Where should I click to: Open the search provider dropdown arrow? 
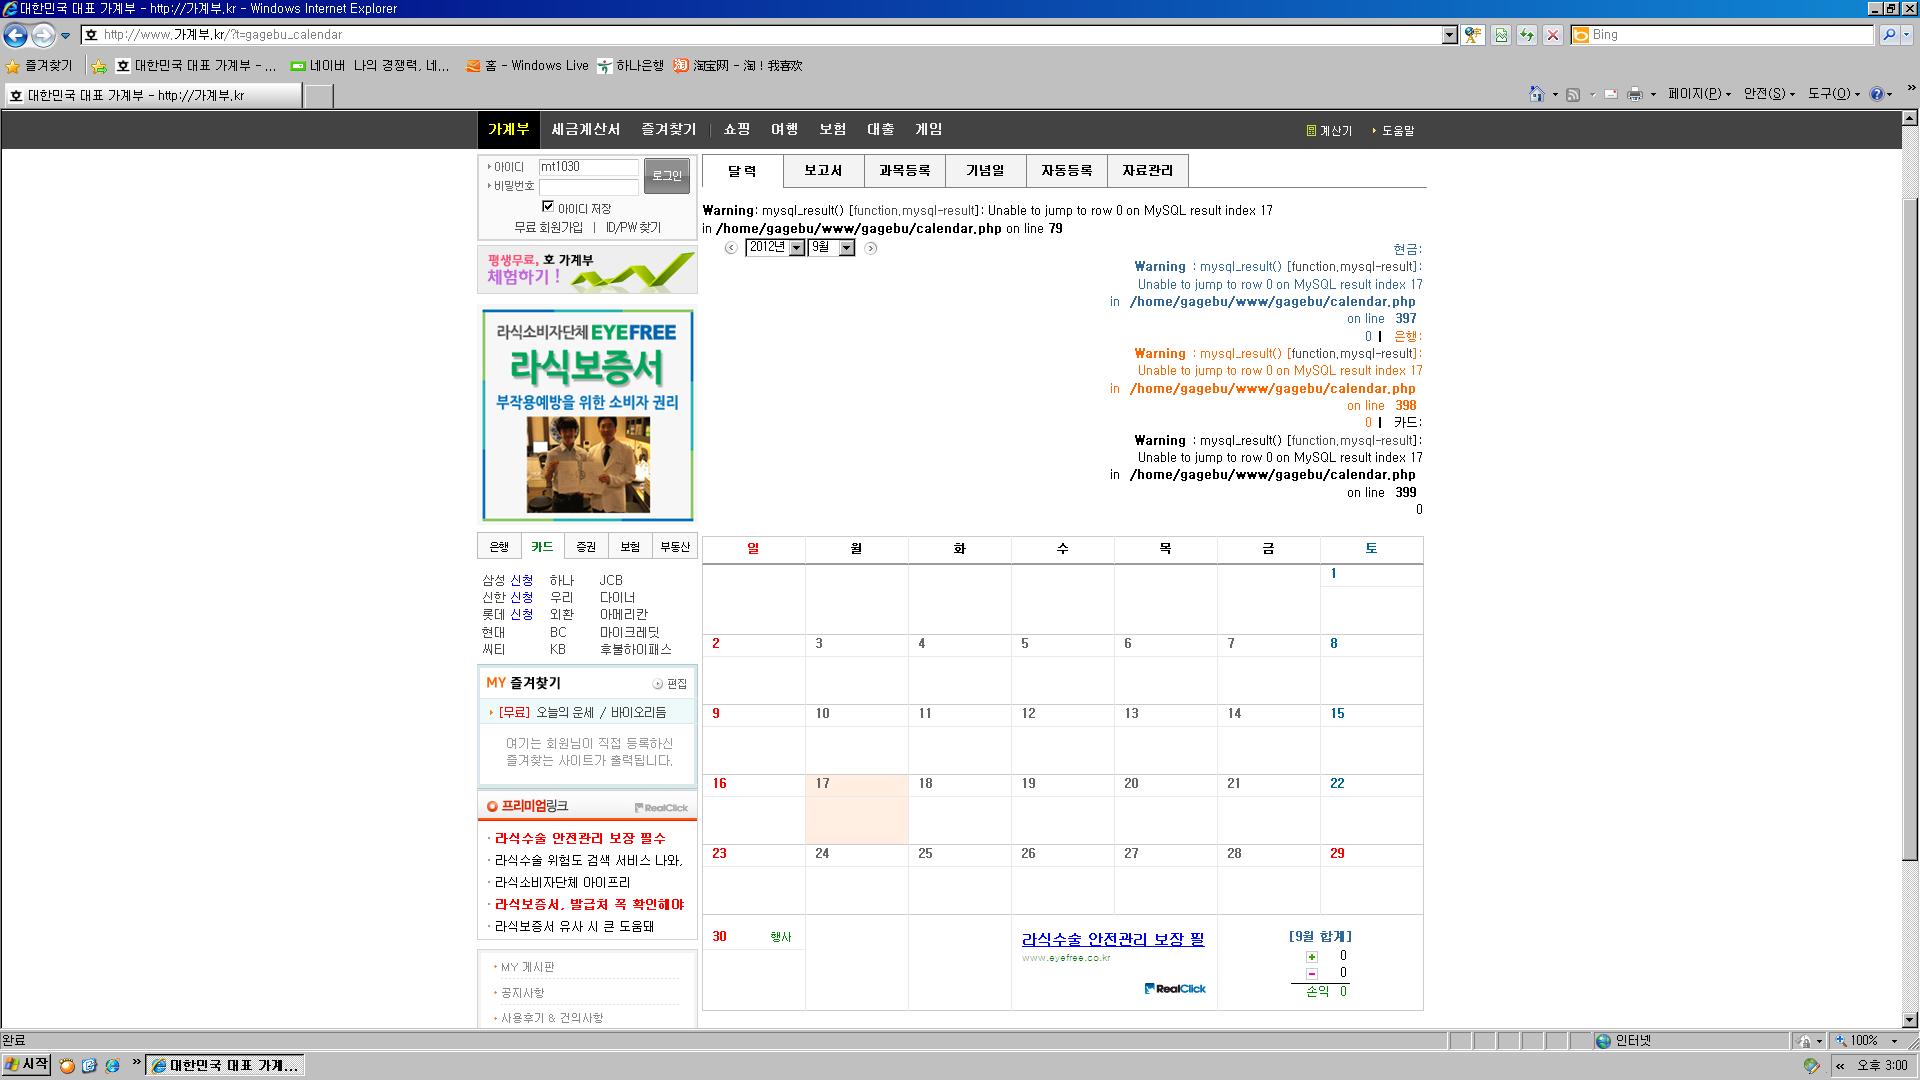(x=1907, y=35)
